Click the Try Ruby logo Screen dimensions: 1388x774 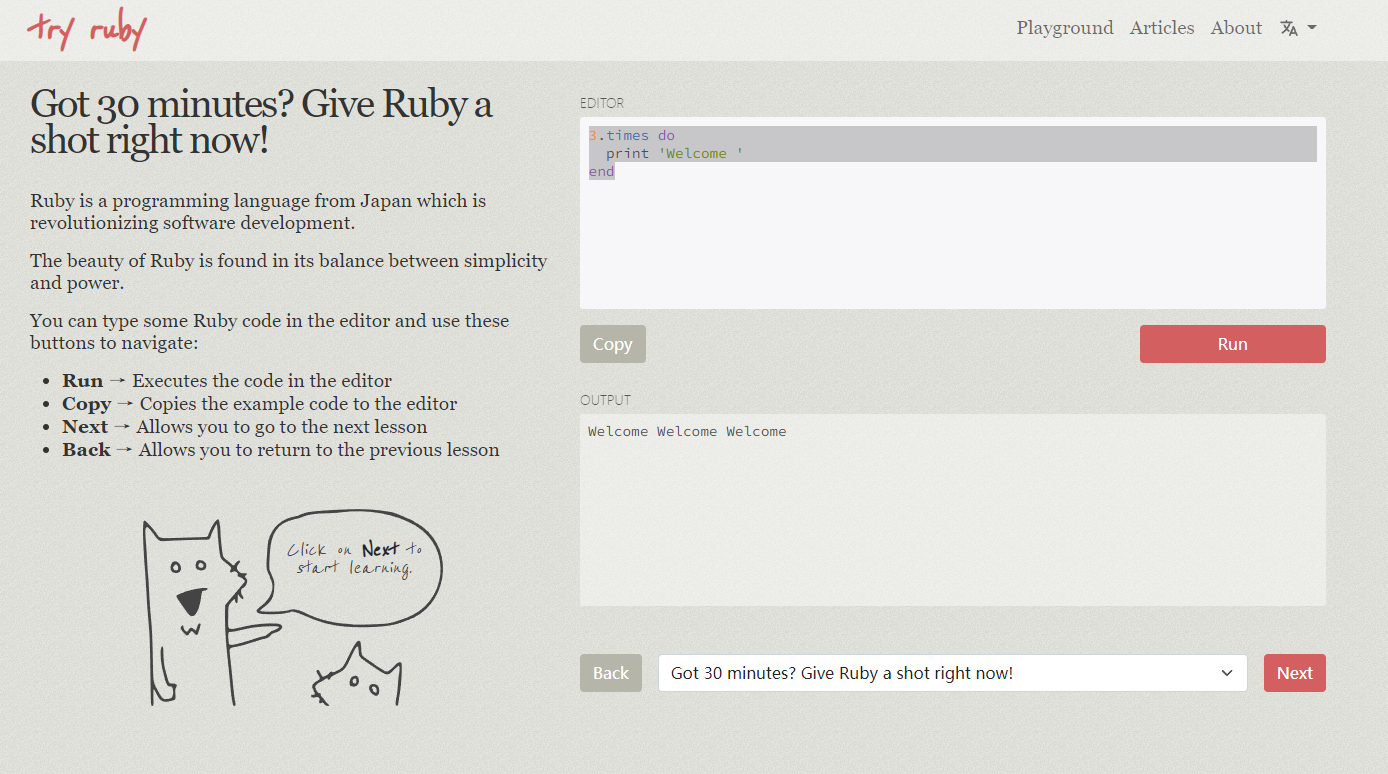point(87,29)
